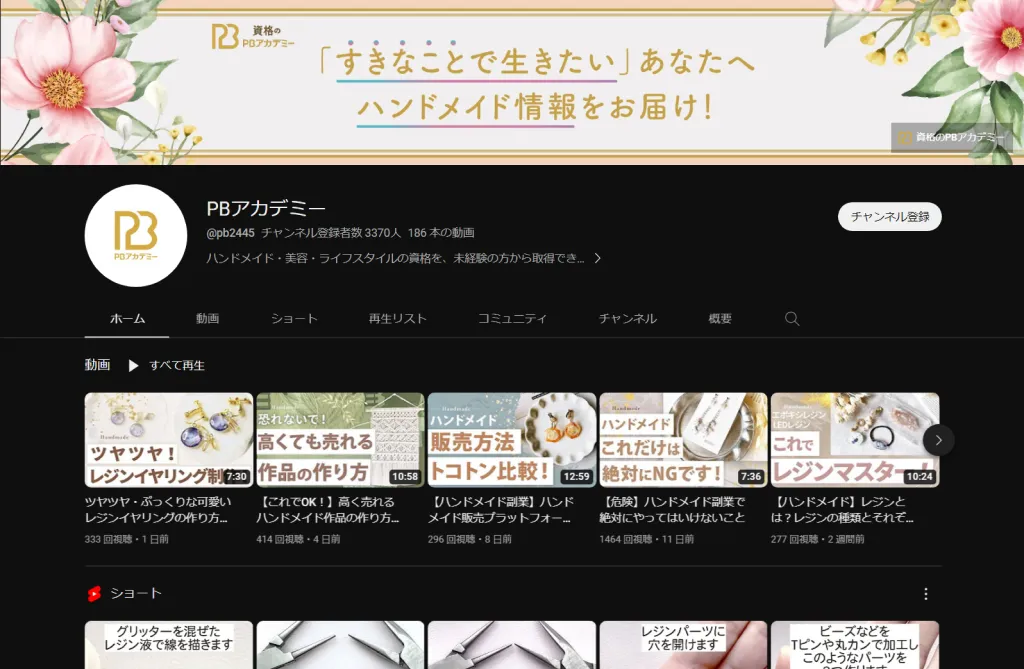Click the グリッターを混ぜた shorts thumbnail
The width and height of the screenshot is (1024, 669).
tap(168, 645)
